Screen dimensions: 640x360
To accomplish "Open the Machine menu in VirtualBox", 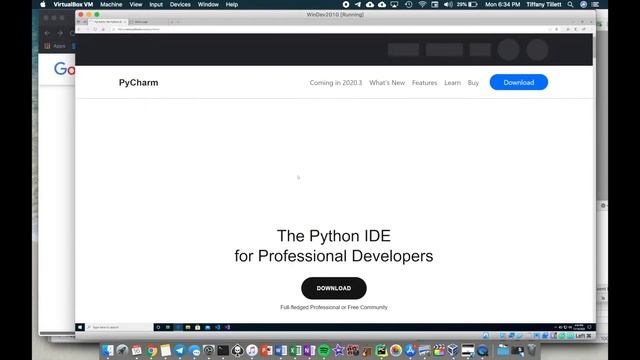I will 111,4.
